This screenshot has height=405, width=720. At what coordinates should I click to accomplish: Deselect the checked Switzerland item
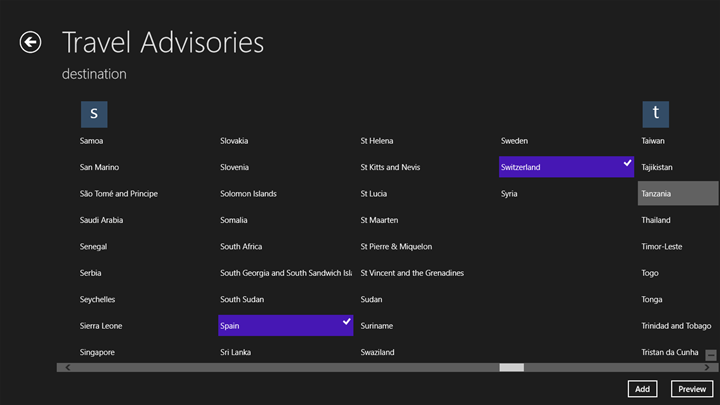566,167
